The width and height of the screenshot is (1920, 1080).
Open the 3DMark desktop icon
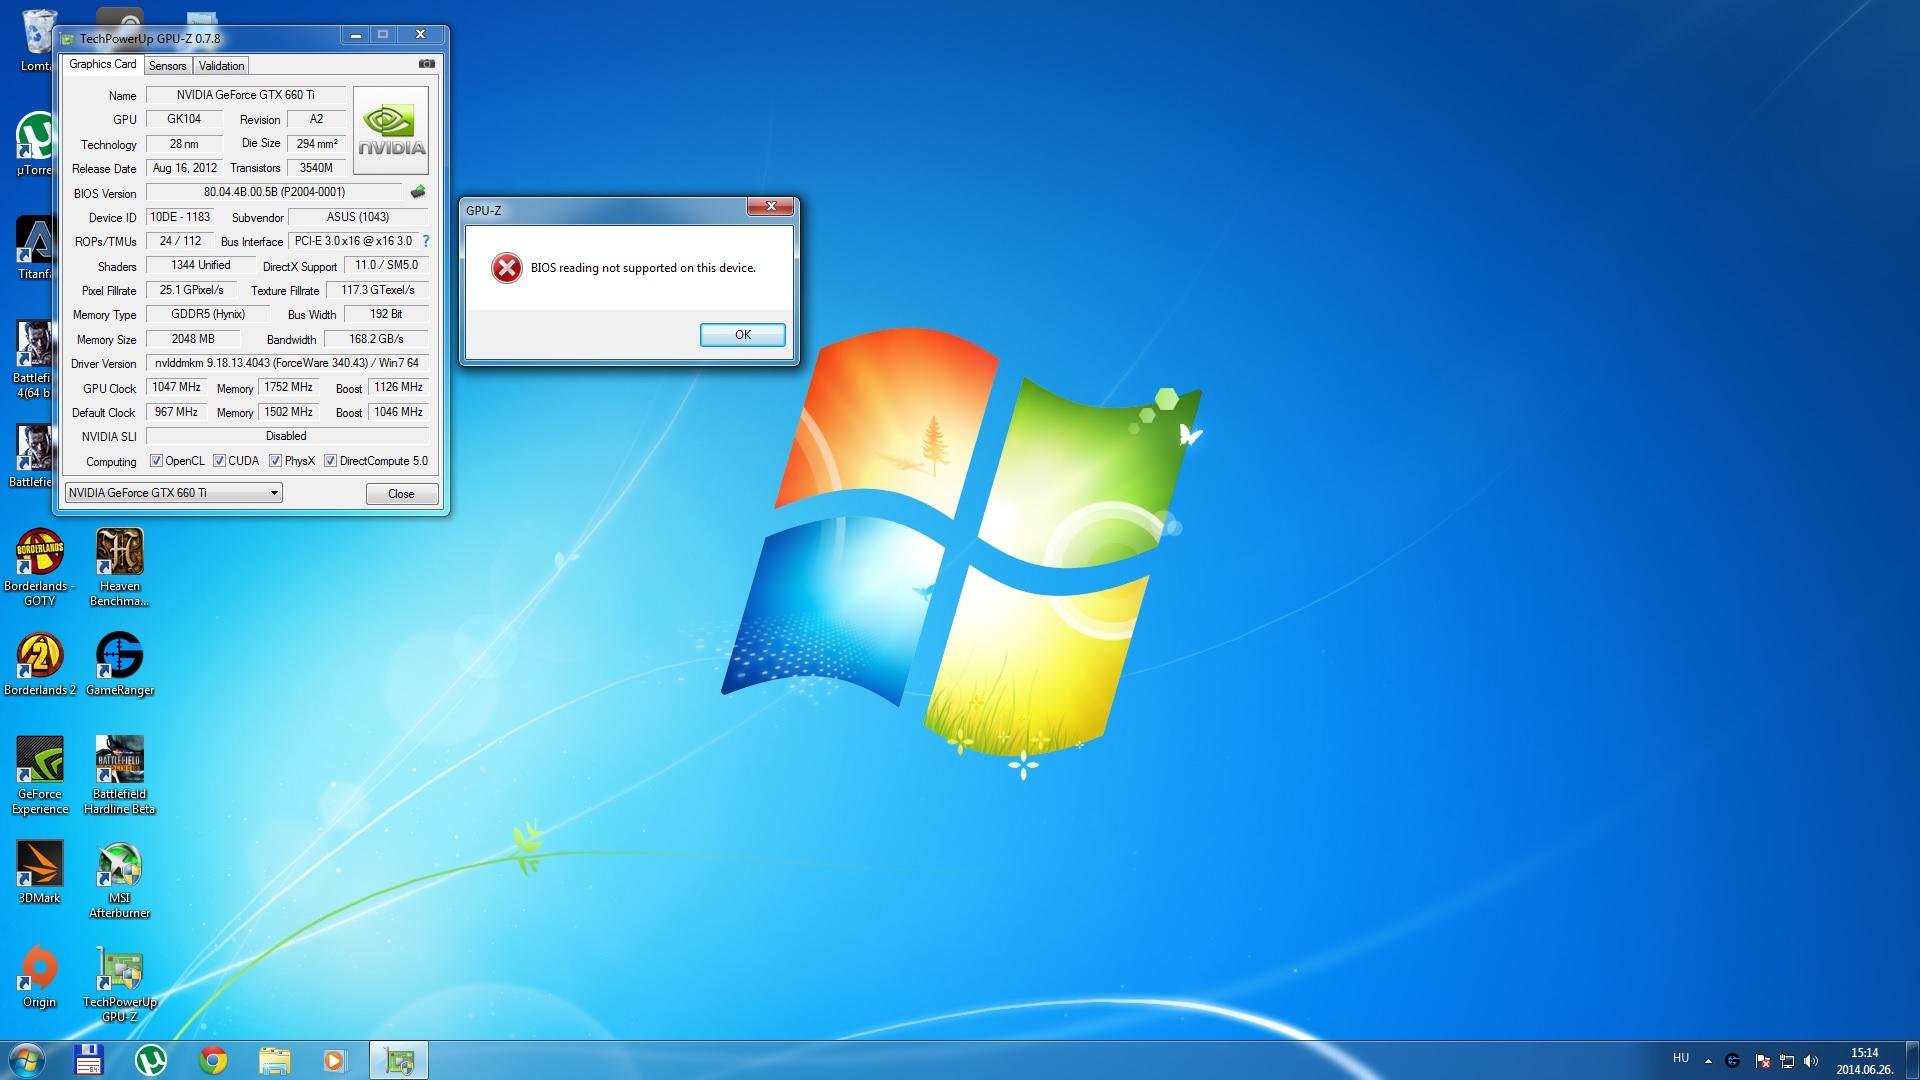pos(39,873)
